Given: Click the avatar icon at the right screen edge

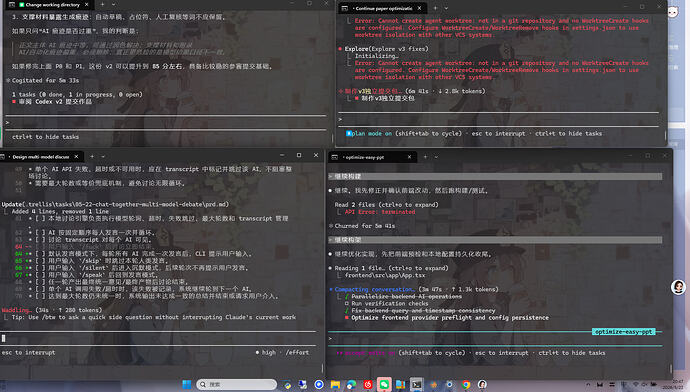Looking at the screenshot, I should click(678, 287).
